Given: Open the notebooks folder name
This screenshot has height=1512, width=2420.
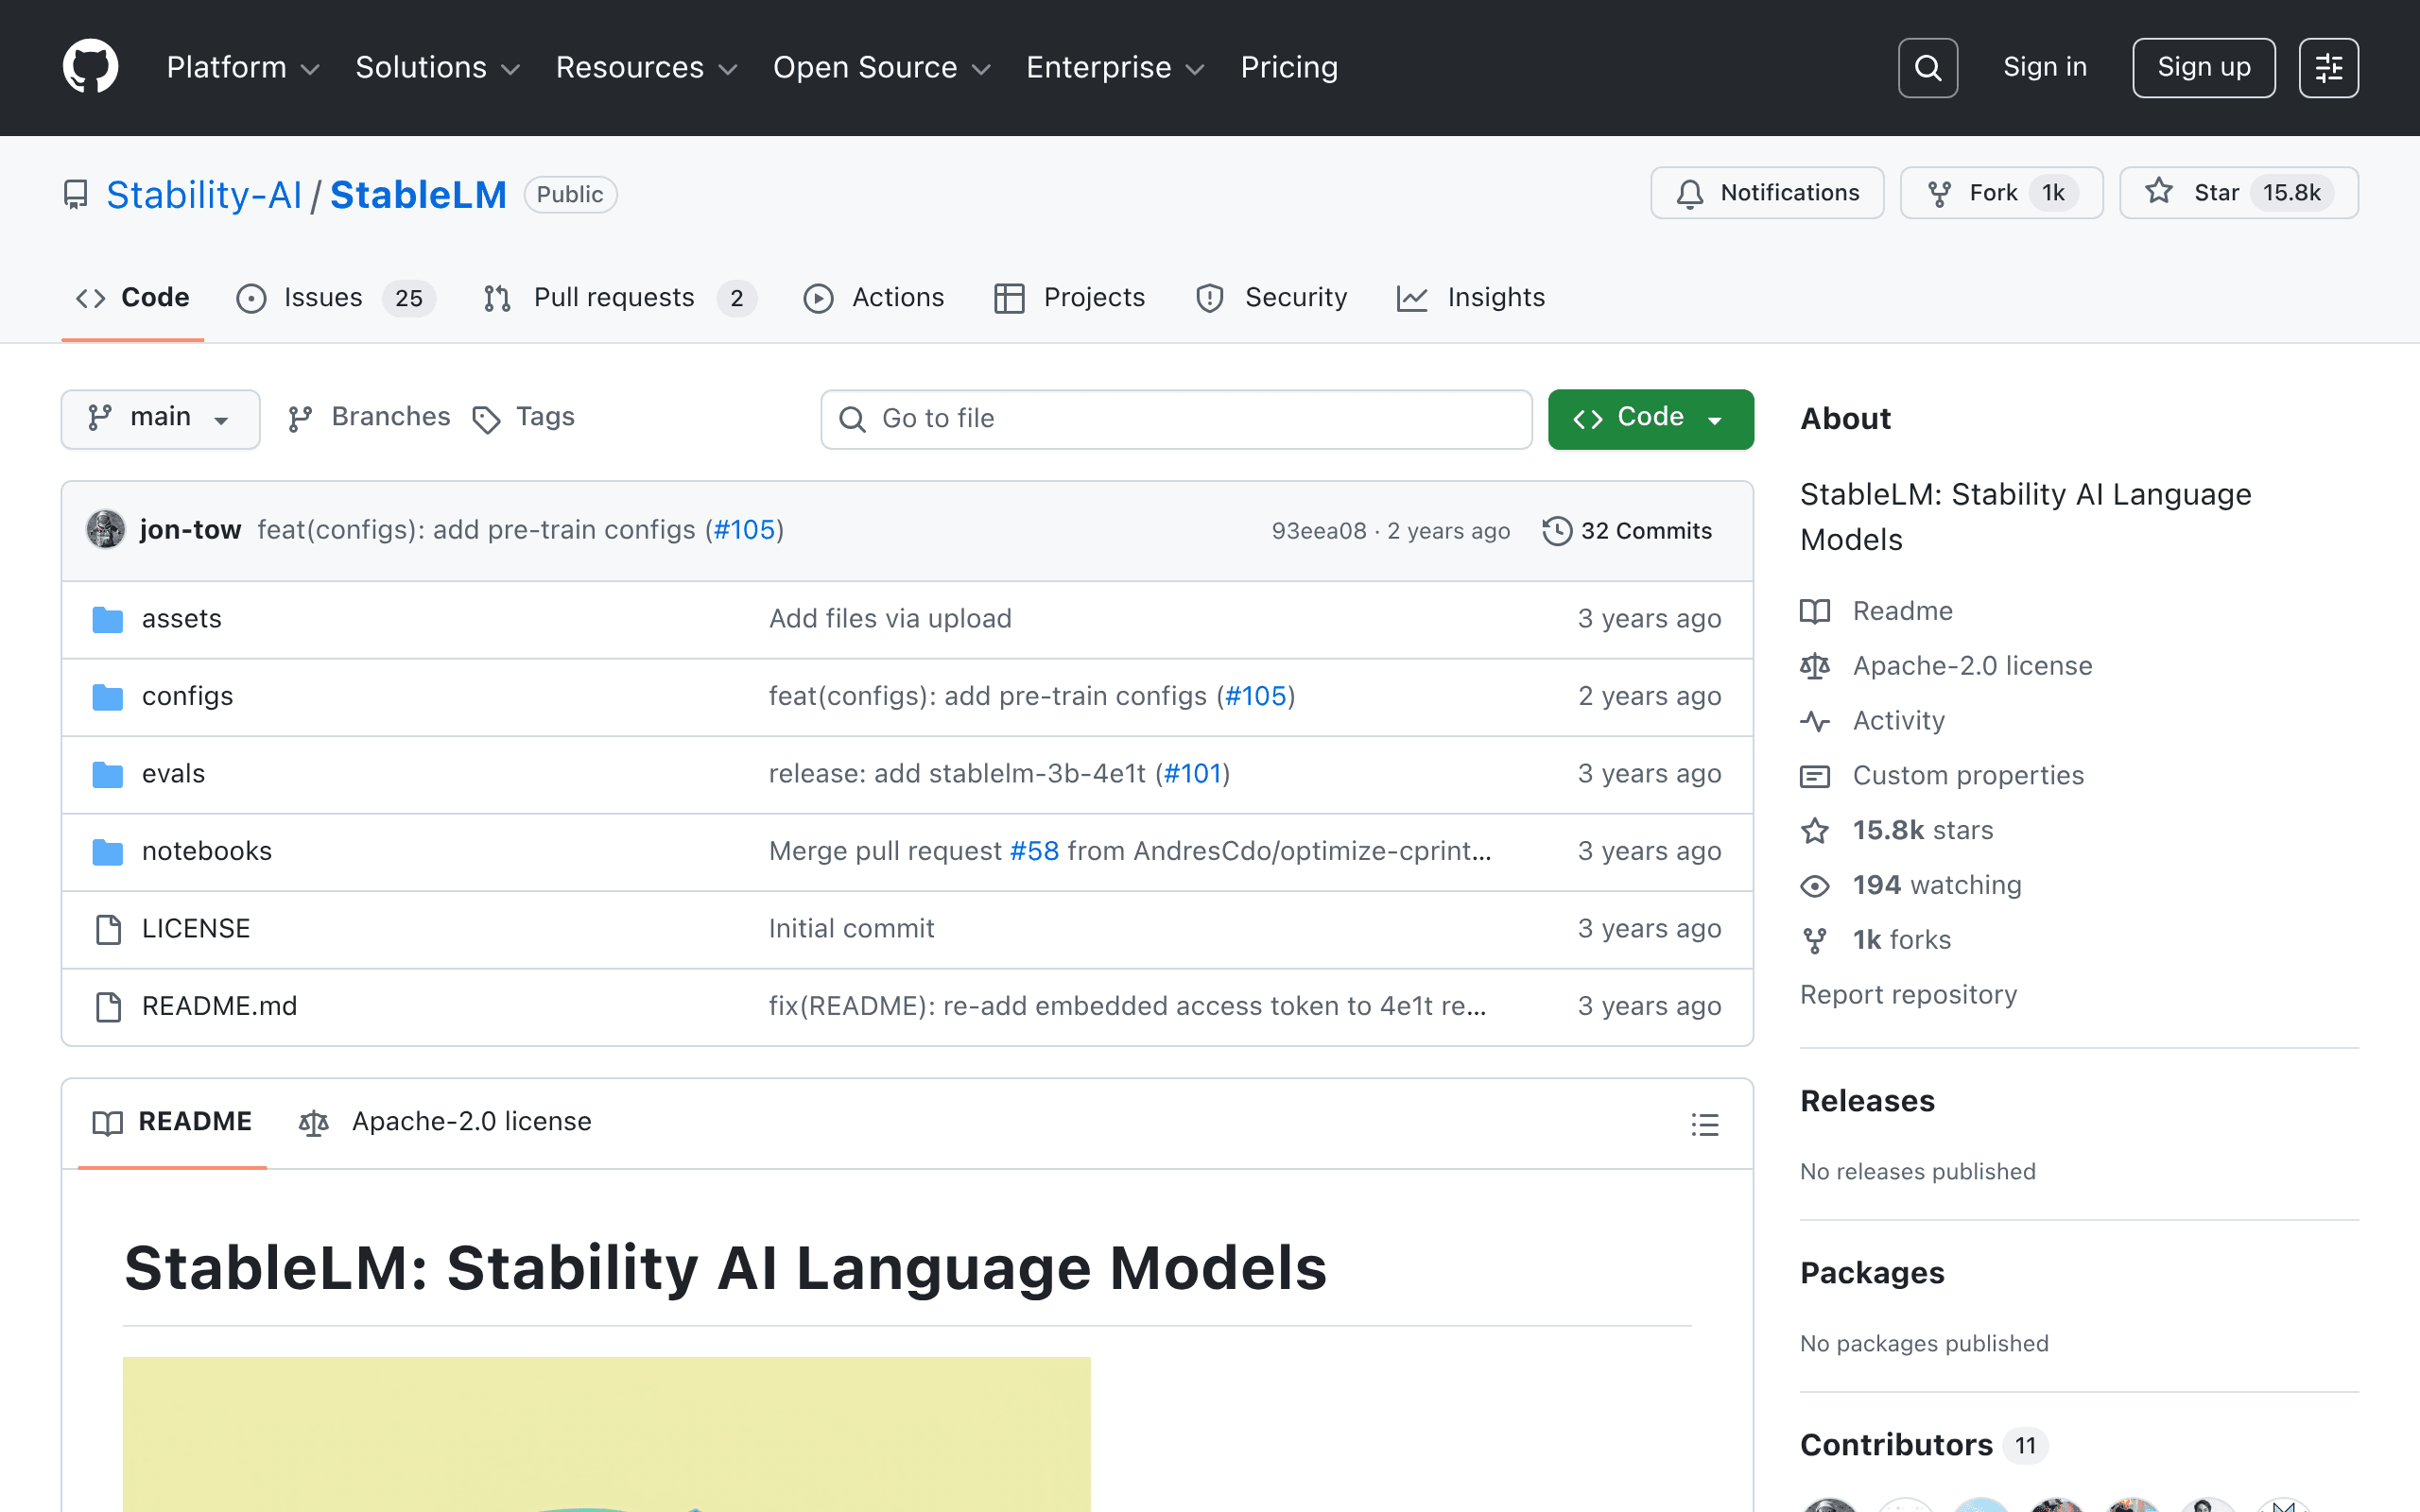Looking at the screenshot, I should click(206, 851).
